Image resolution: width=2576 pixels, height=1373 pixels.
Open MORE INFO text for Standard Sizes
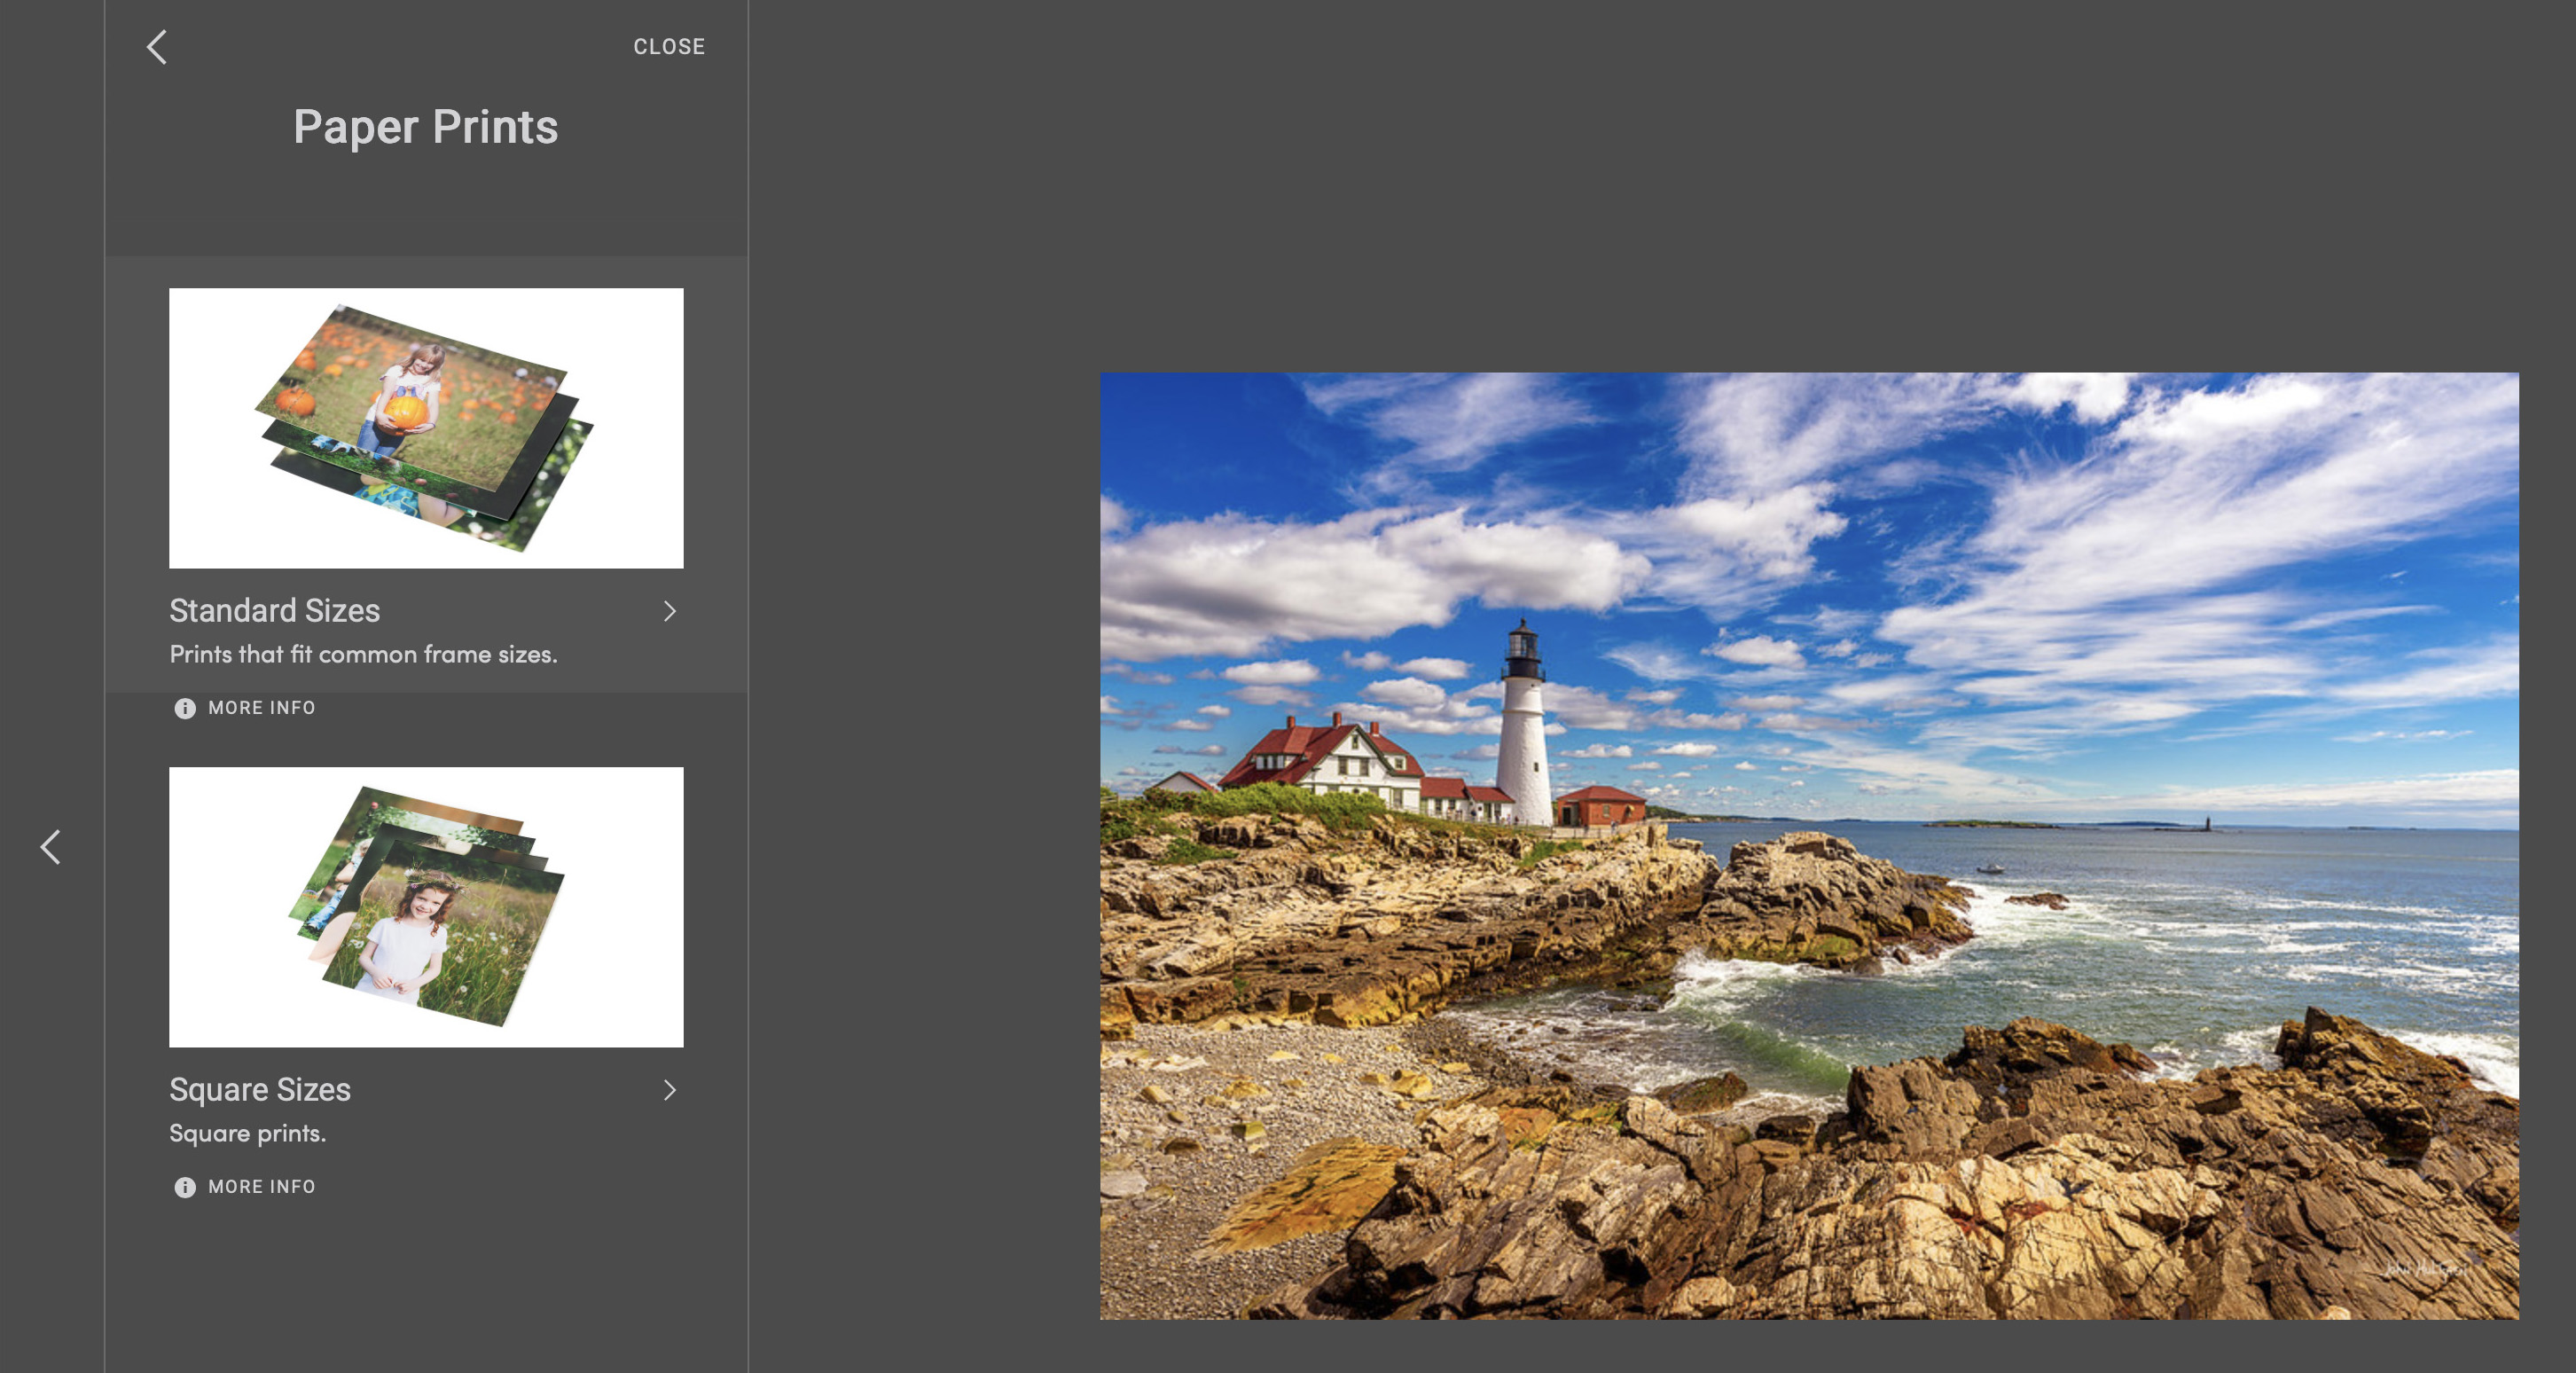(x=261, y=708)
